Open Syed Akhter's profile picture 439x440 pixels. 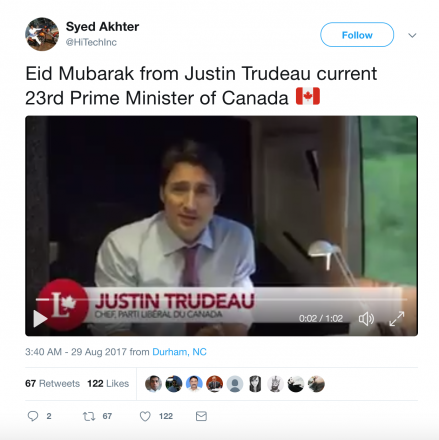tap(42, 34)
